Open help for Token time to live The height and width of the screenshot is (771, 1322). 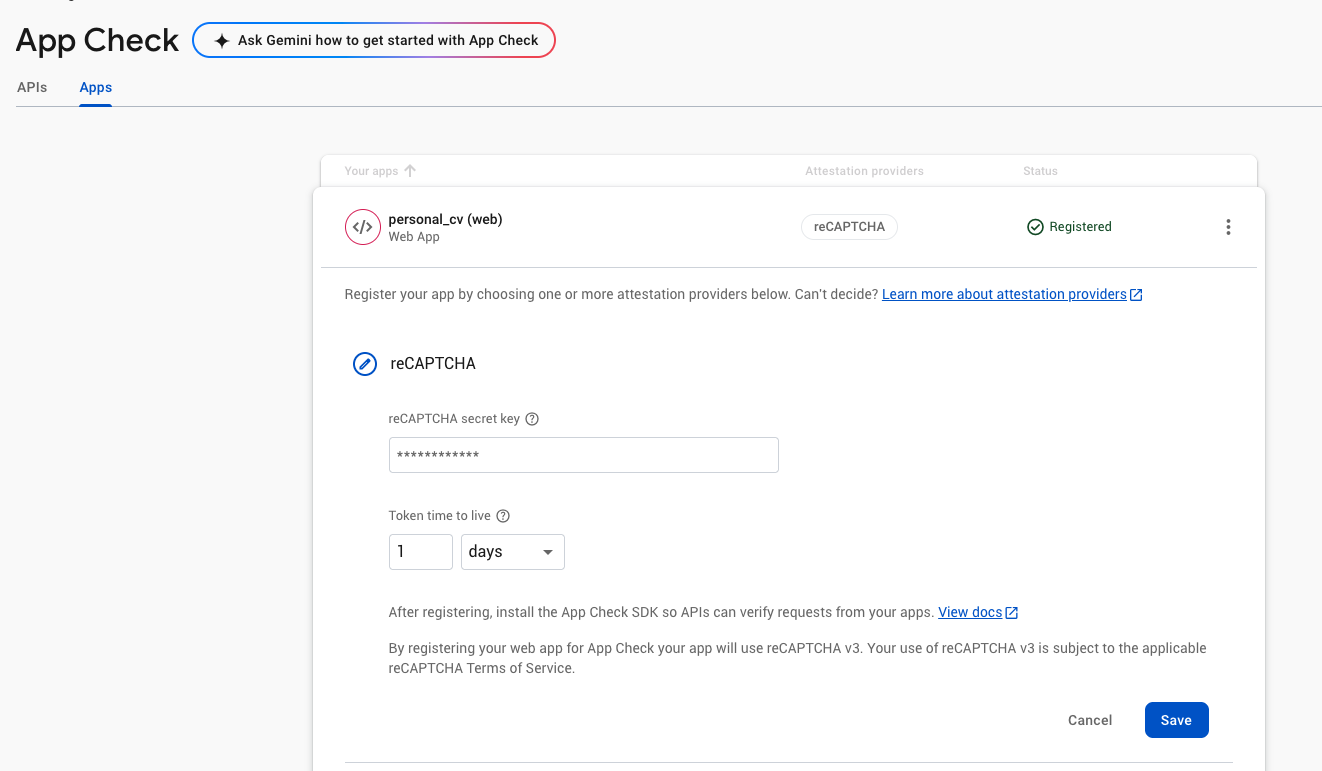click(503, 516)
